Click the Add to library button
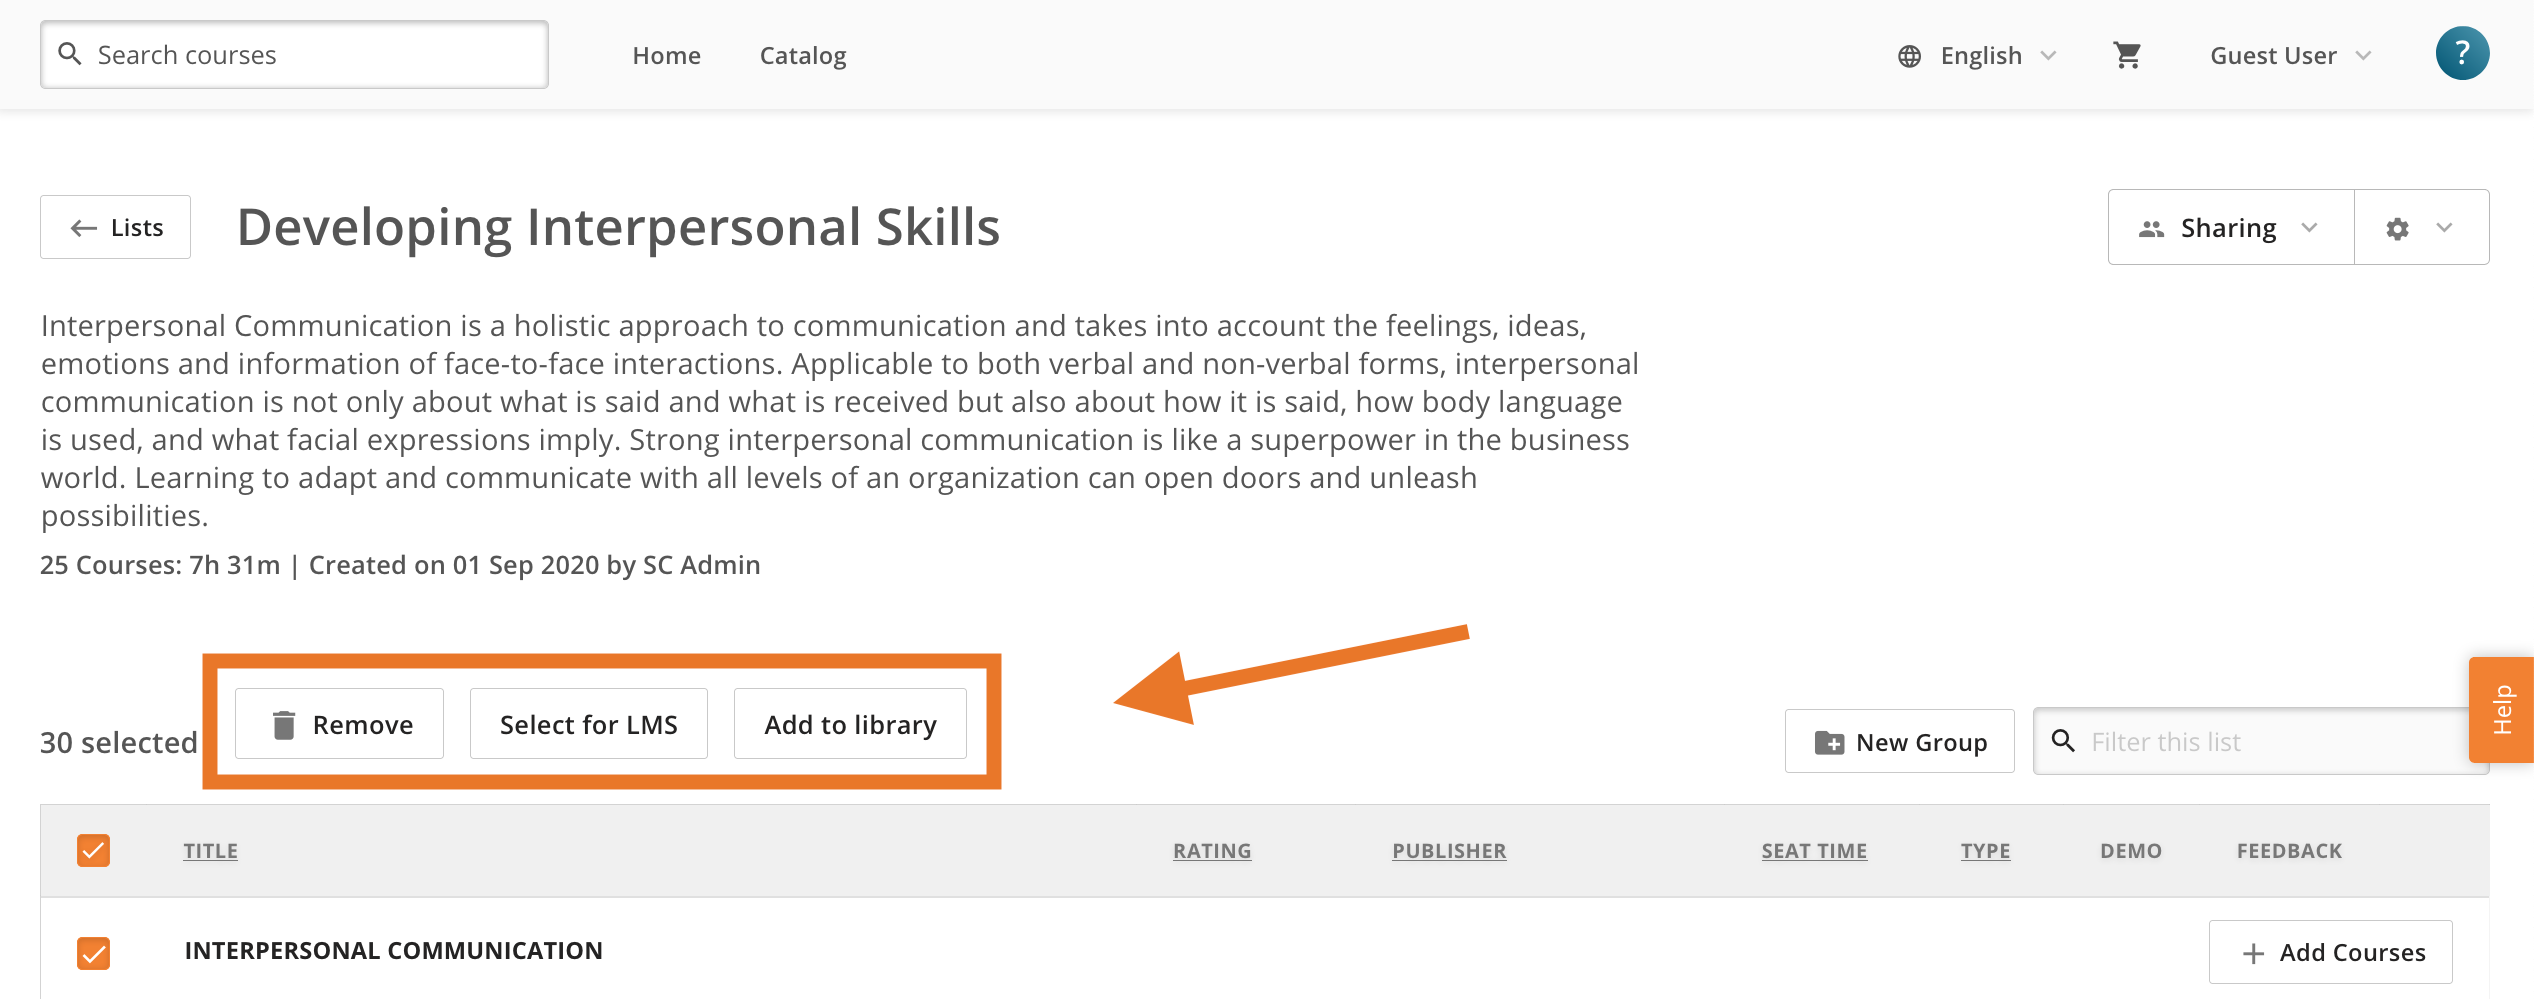2534x999 pixels. point(851,724)
